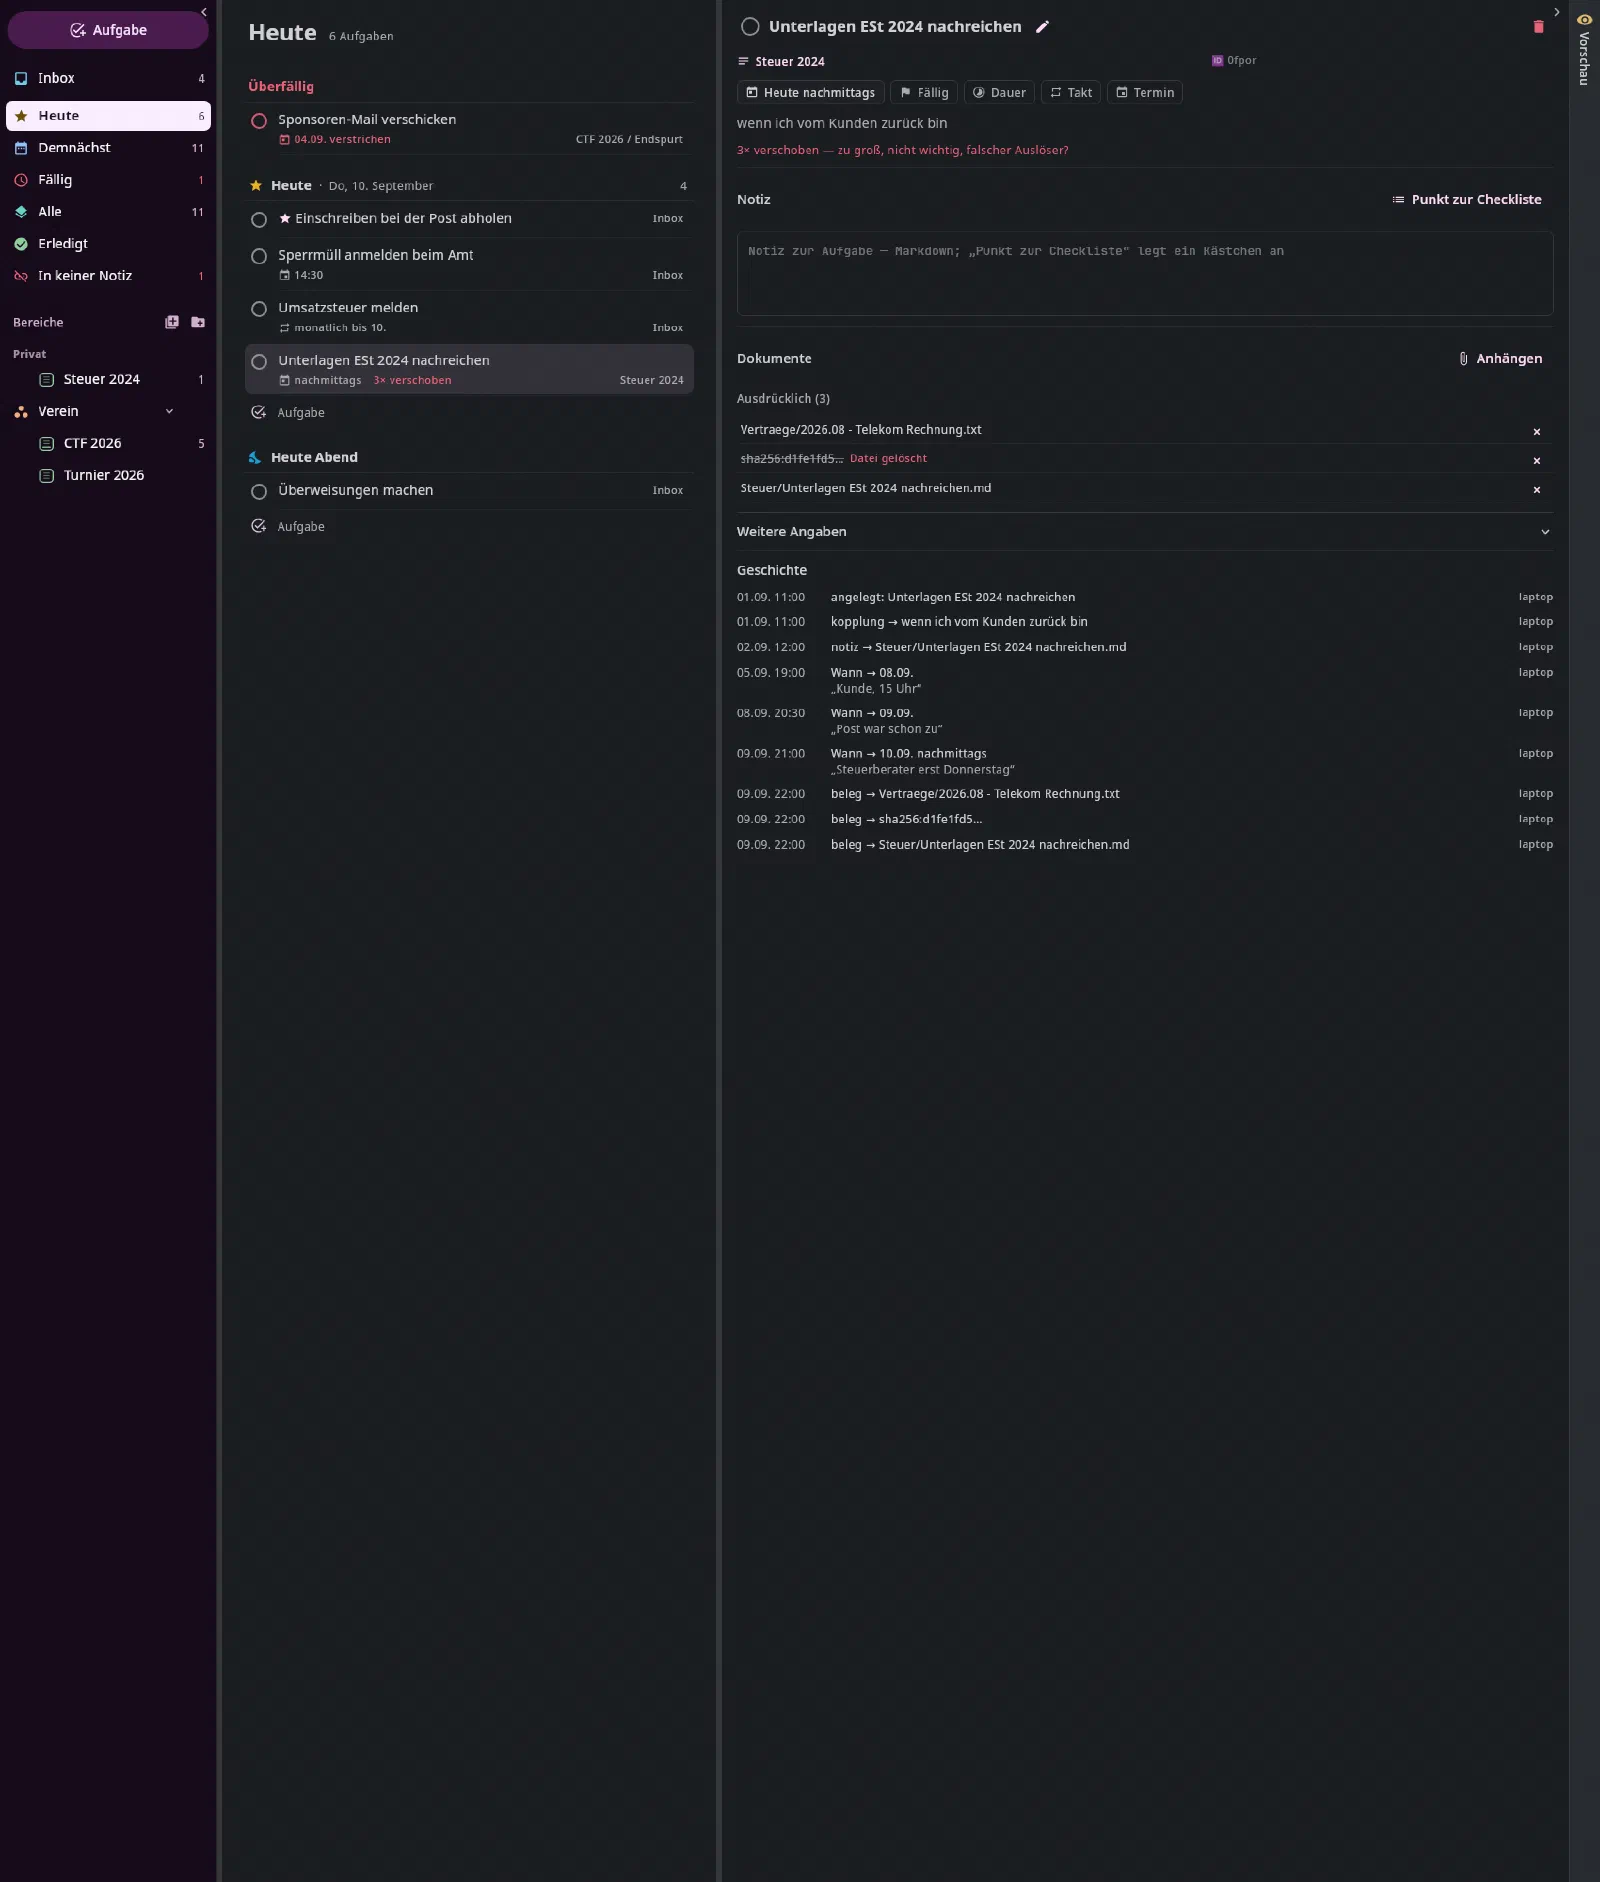Remove the deleted sha256 attachment entry

(x=1537, y=461)
